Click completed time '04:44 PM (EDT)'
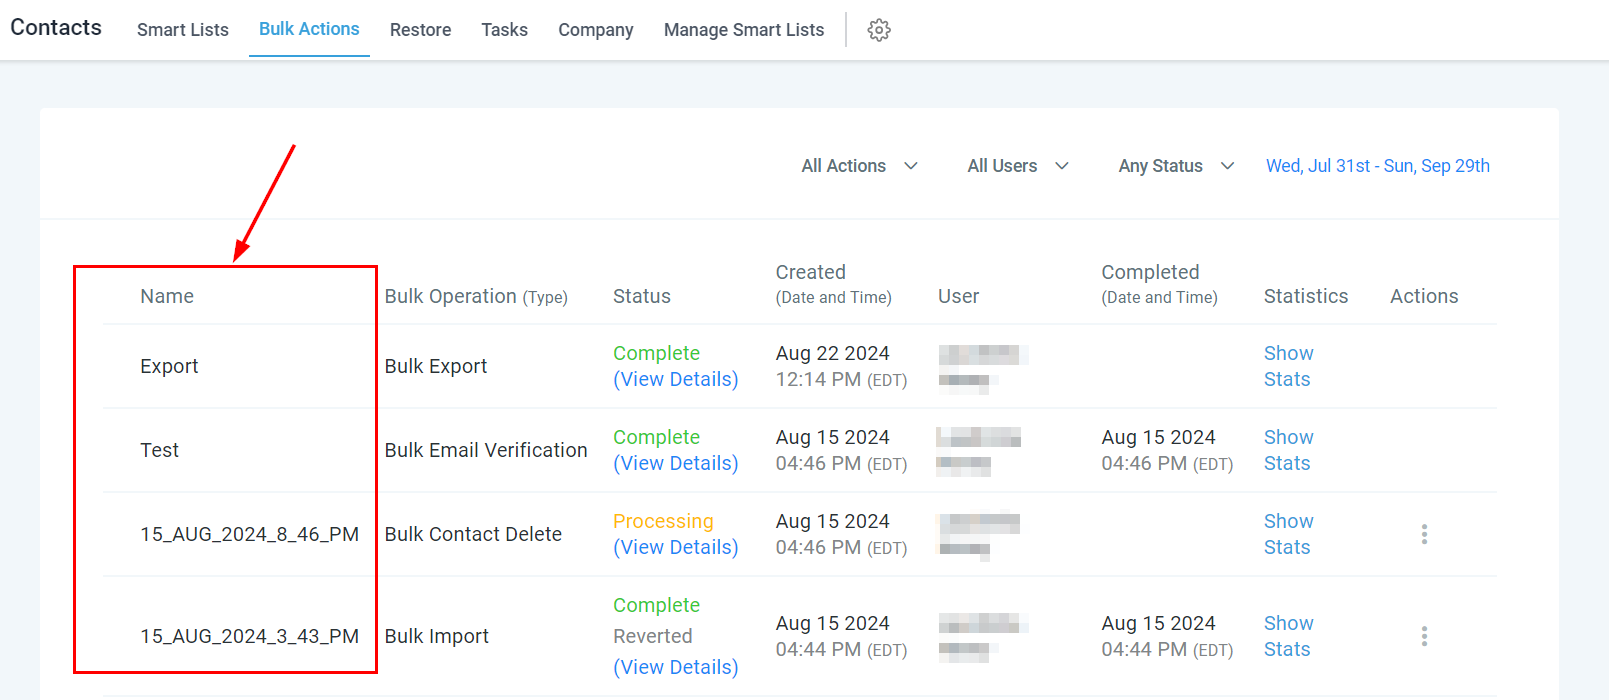This screenshot has height=700, width=1609. pyautogui.click(x=1167, y=649)
